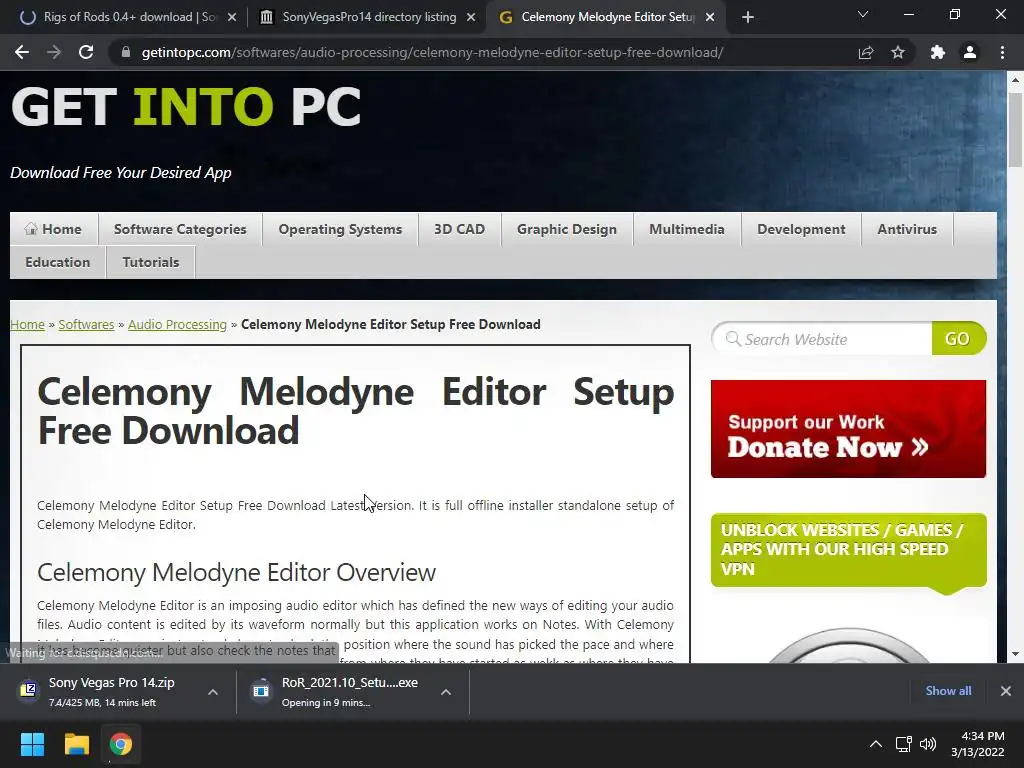Open the tab search chevron

[x=863, y=14]
